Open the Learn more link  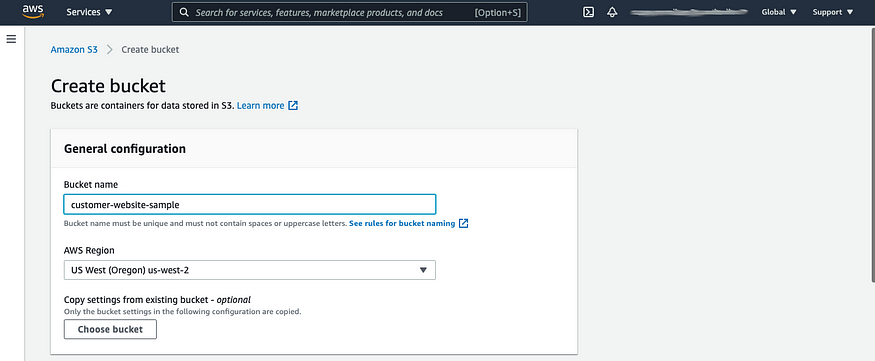coord(261,105)
